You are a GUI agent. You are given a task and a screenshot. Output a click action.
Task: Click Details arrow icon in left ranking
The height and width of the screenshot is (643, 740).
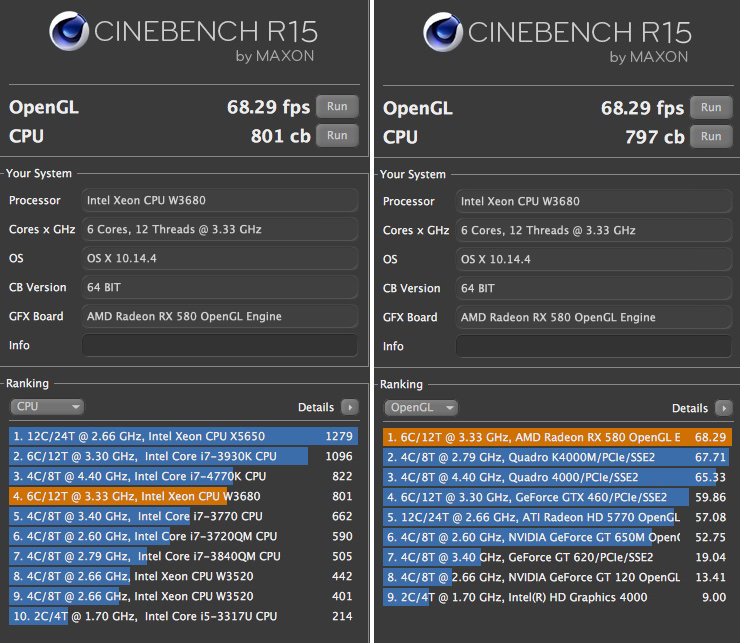(x=349, y=407)
